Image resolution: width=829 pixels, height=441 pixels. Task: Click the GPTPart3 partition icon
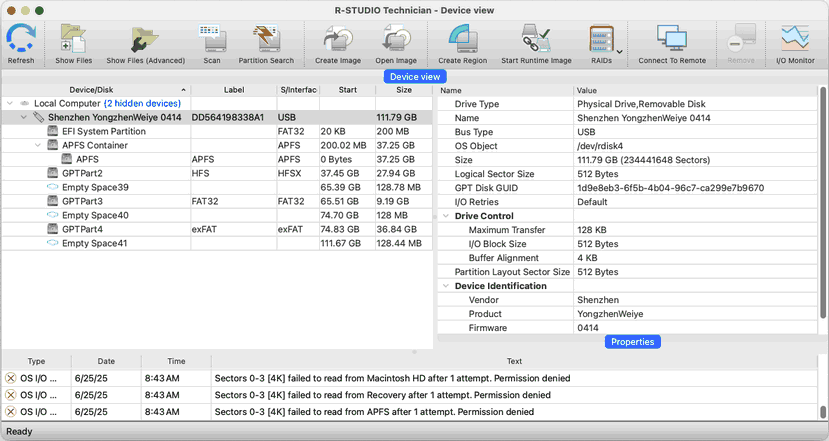pos(52,201)
